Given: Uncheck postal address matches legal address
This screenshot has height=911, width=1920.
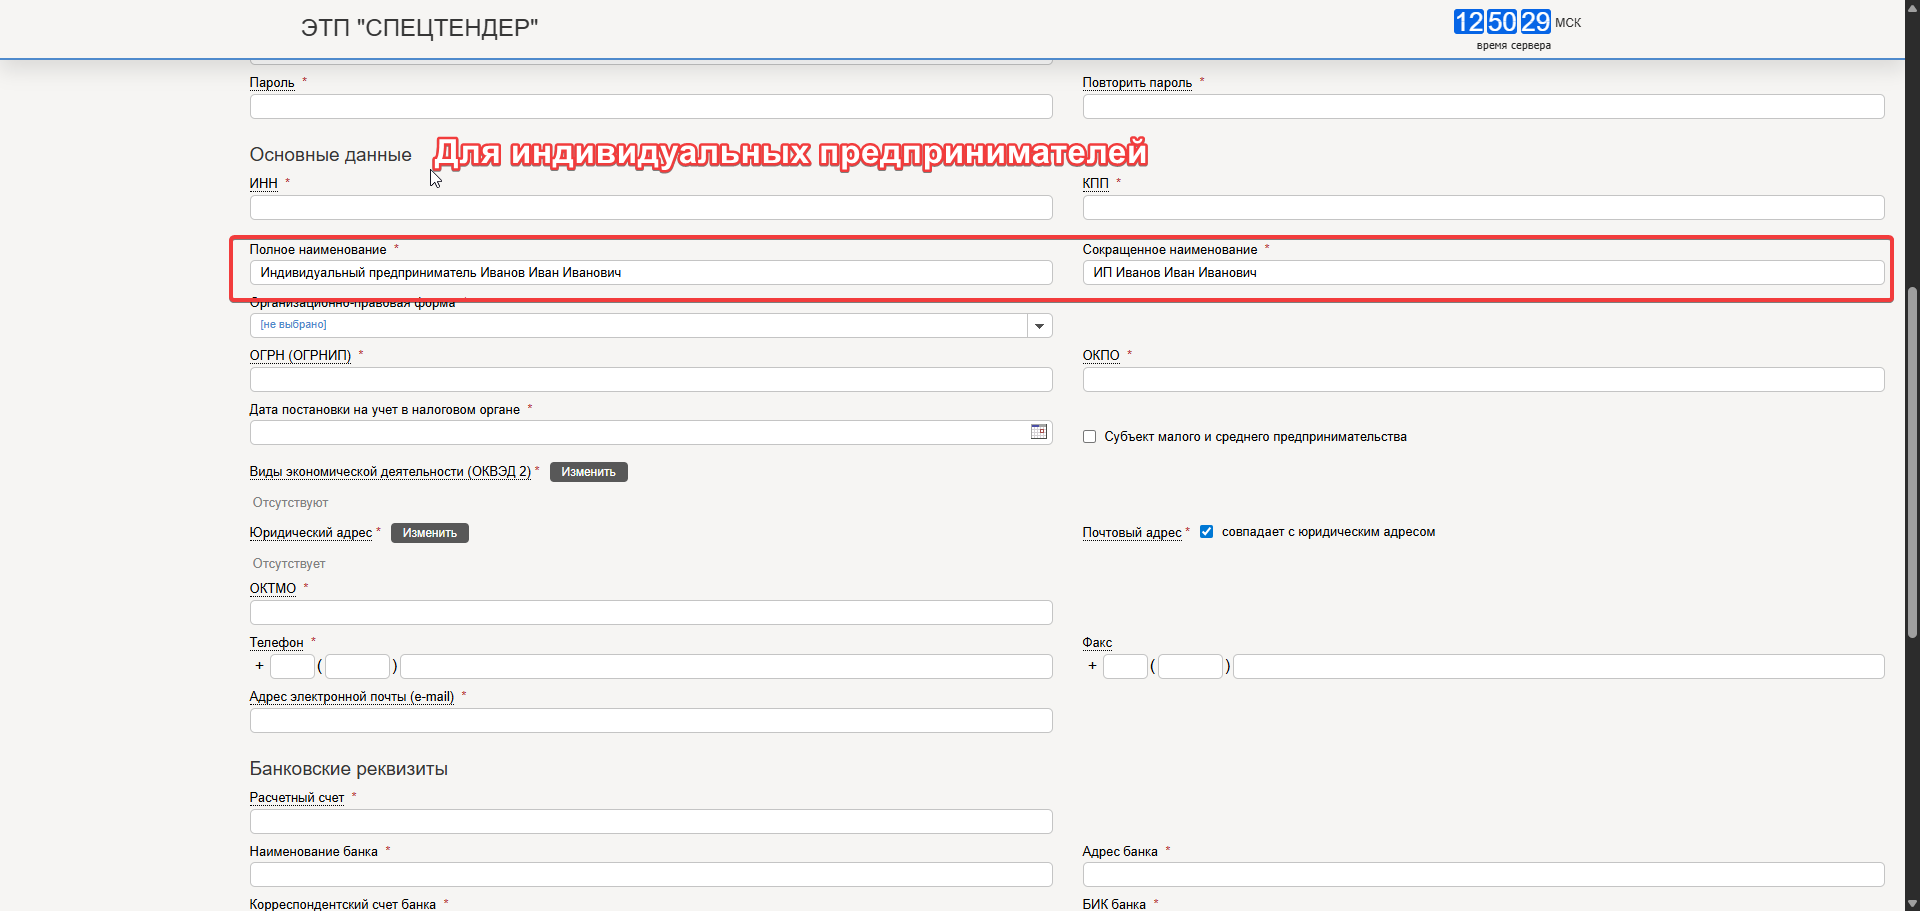Looking at the screenshot, I should coord(1206,532).
